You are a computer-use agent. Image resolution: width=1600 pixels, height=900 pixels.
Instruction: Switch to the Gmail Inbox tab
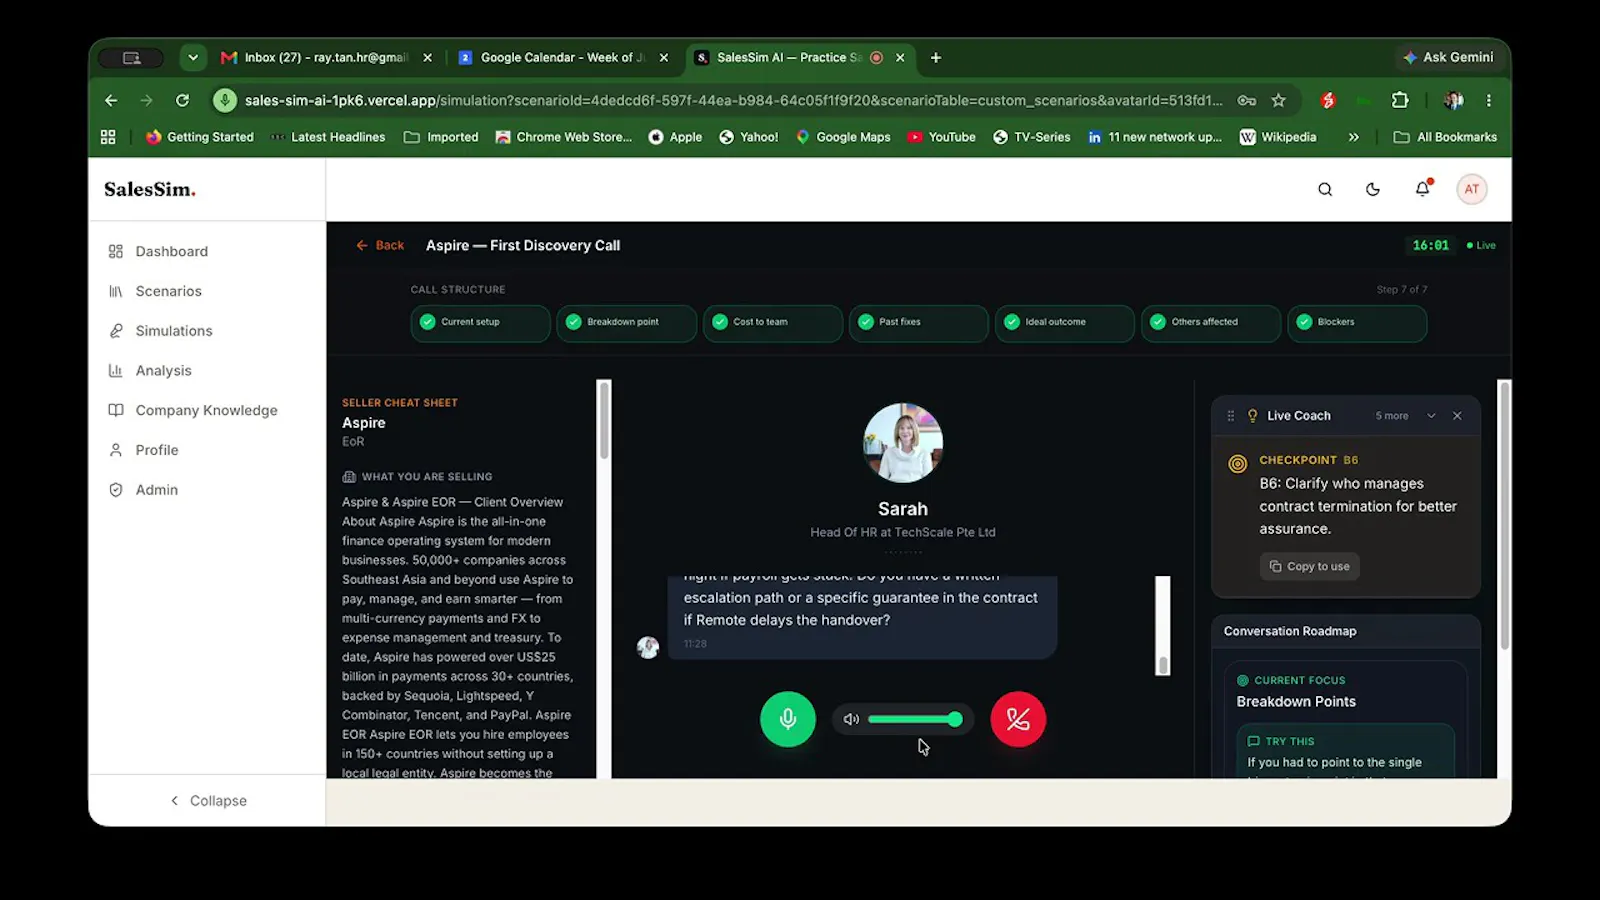326,58
